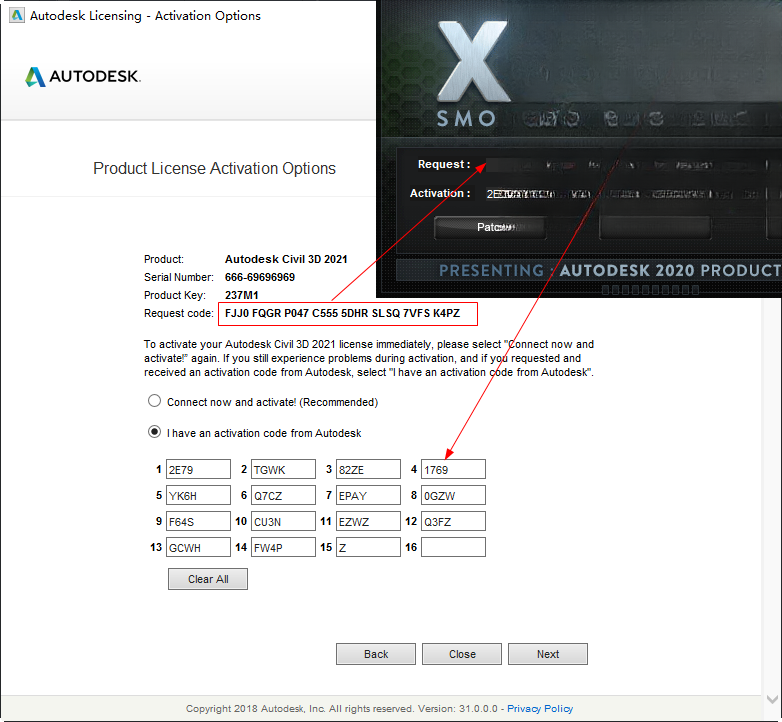Viewport: 782px width, 722px height.
Task: Click activation code field 10 containing CU3N
Action: coord(283,521)
